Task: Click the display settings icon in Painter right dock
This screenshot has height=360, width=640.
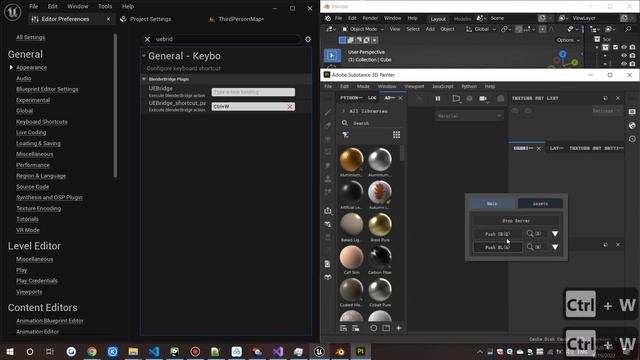Action: [x=632, y=112]
